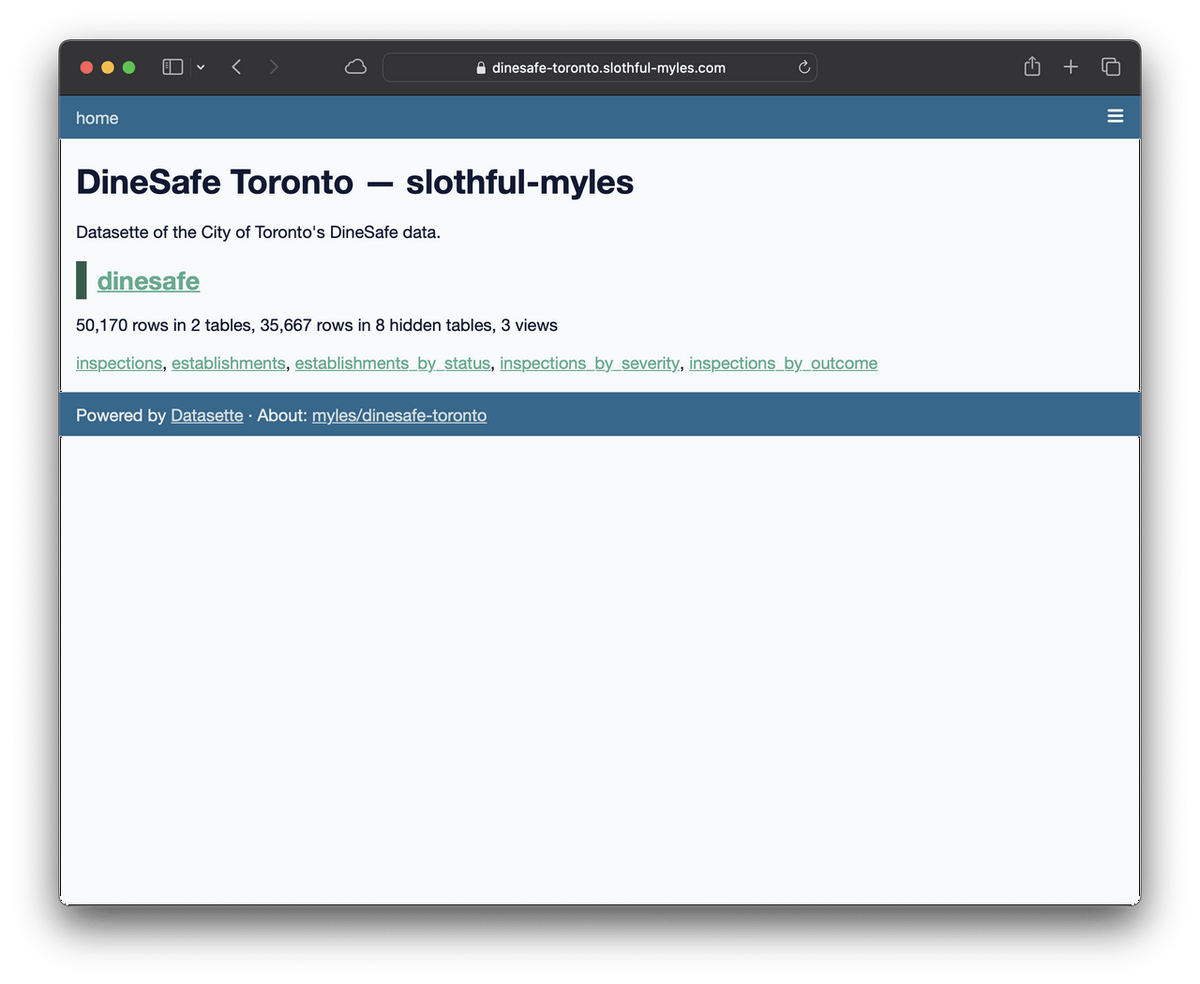Click the iCloud tab sync cloud icon

coord(355,66)
